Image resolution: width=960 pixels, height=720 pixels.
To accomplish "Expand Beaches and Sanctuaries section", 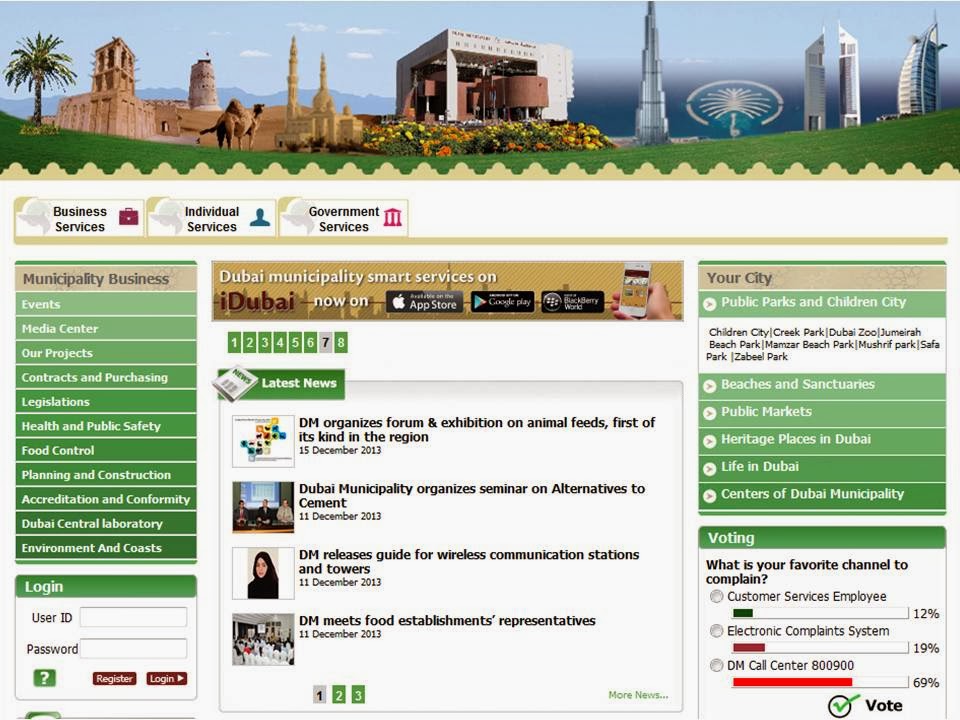I will tap(822, 385).
